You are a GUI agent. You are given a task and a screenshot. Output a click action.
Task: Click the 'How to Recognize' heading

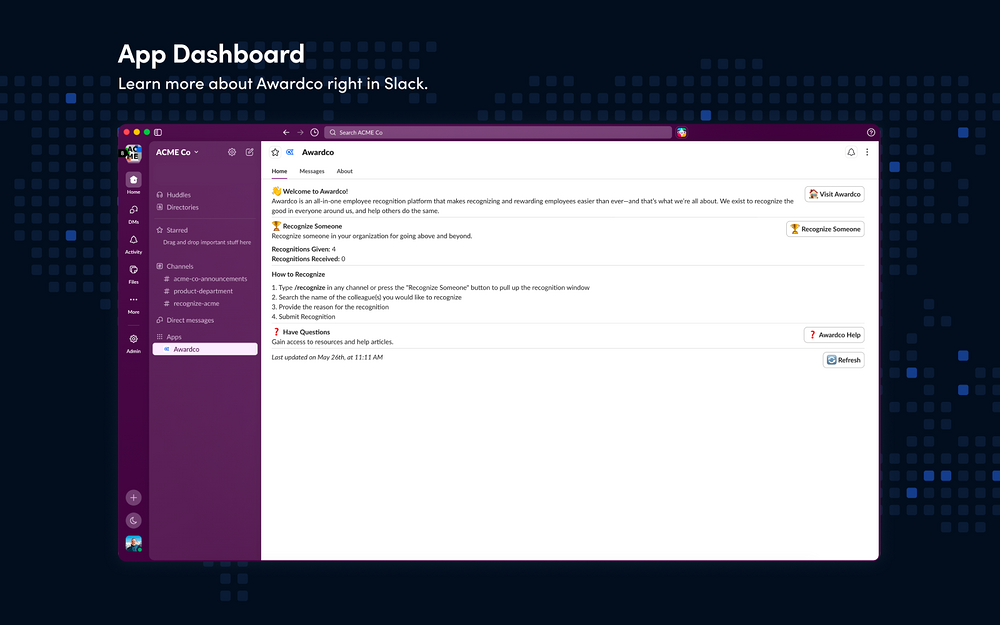point(298,274)
